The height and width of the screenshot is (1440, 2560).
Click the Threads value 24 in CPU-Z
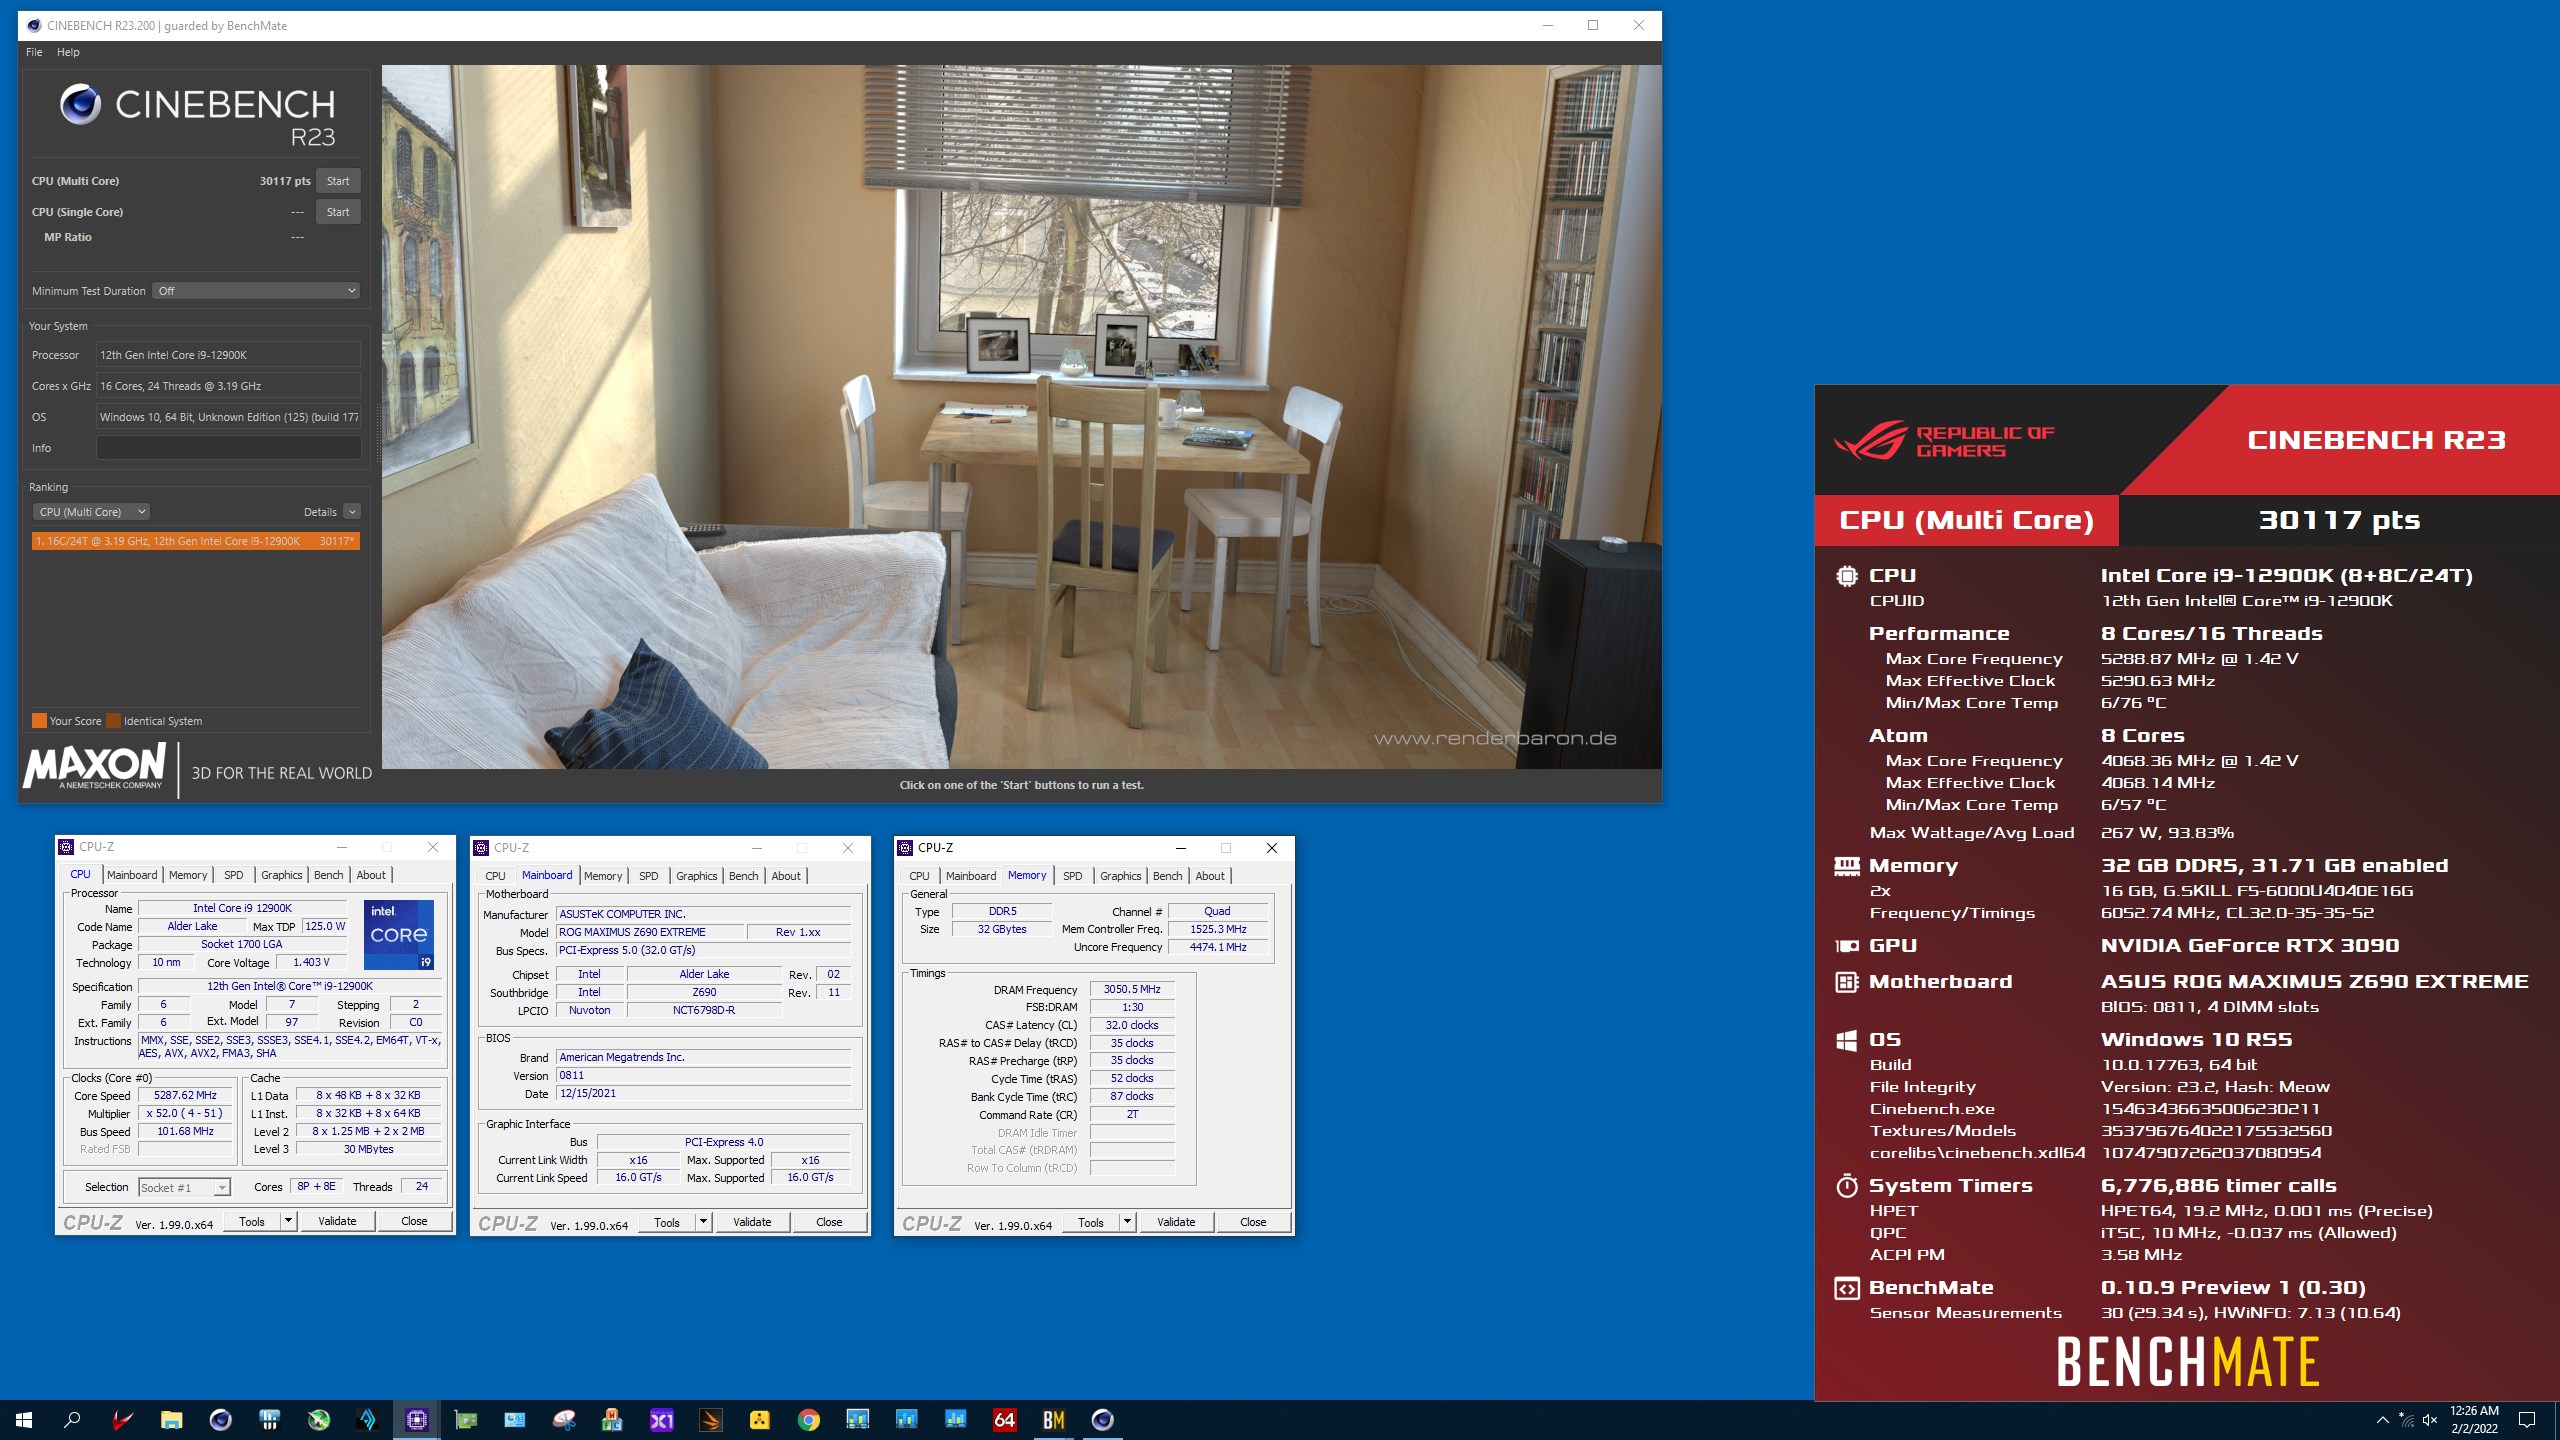421,1186
